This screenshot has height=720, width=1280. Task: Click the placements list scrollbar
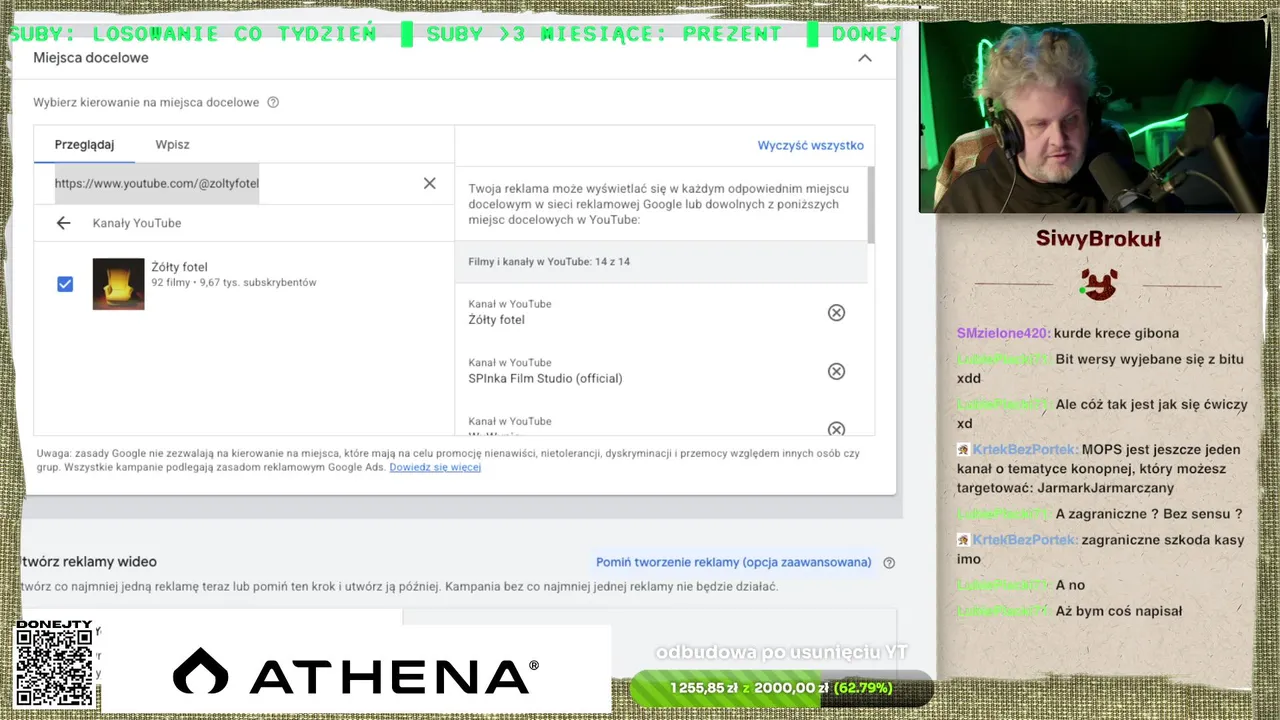click(x=870, y=205)
